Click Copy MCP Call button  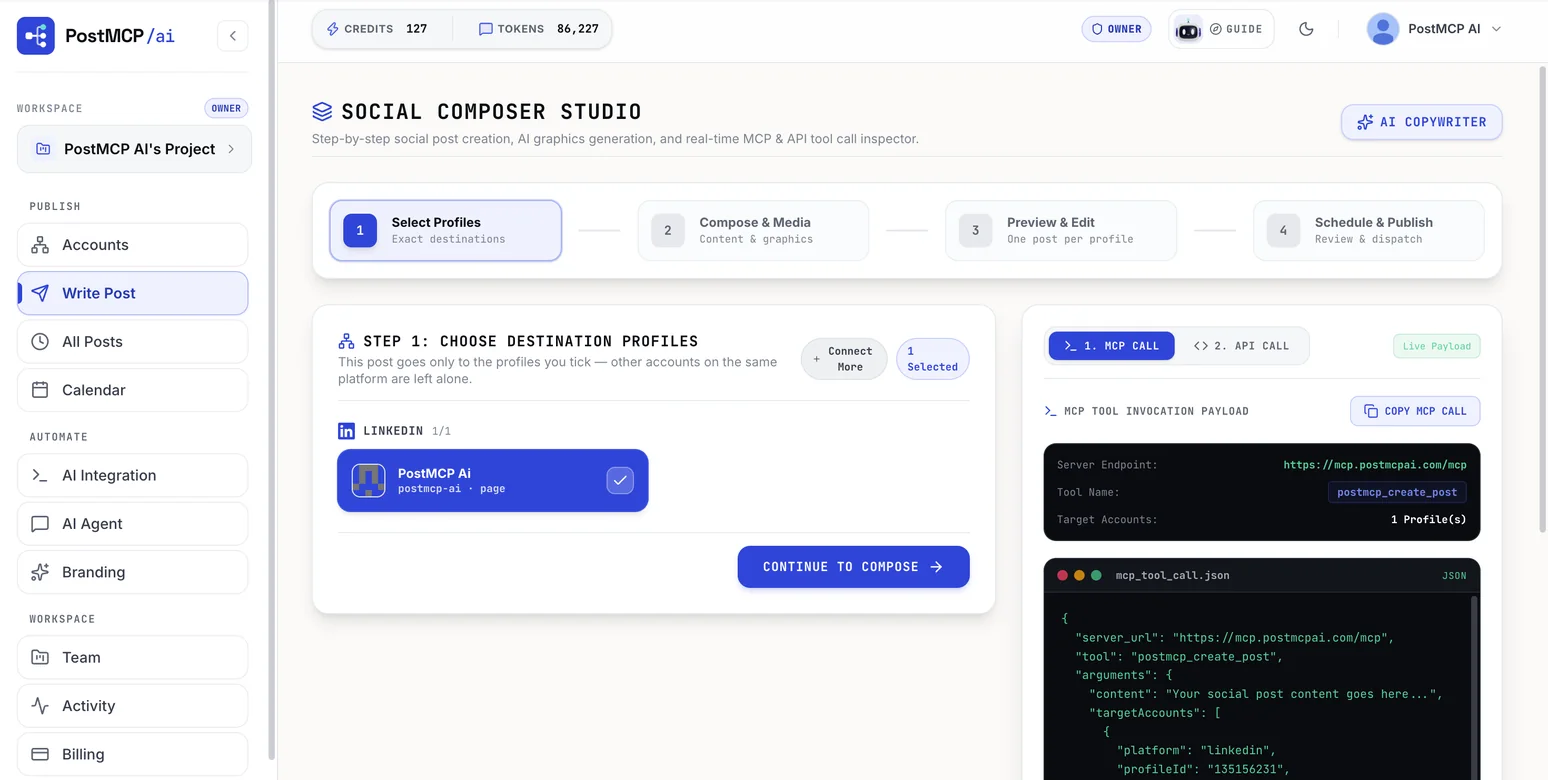[1415, 411]
